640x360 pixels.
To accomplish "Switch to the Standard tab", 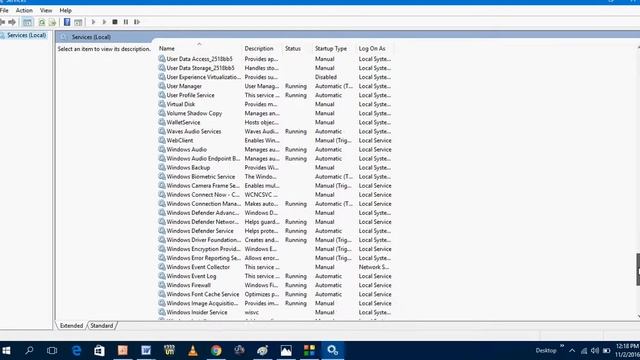I will [x=102, y=326].
